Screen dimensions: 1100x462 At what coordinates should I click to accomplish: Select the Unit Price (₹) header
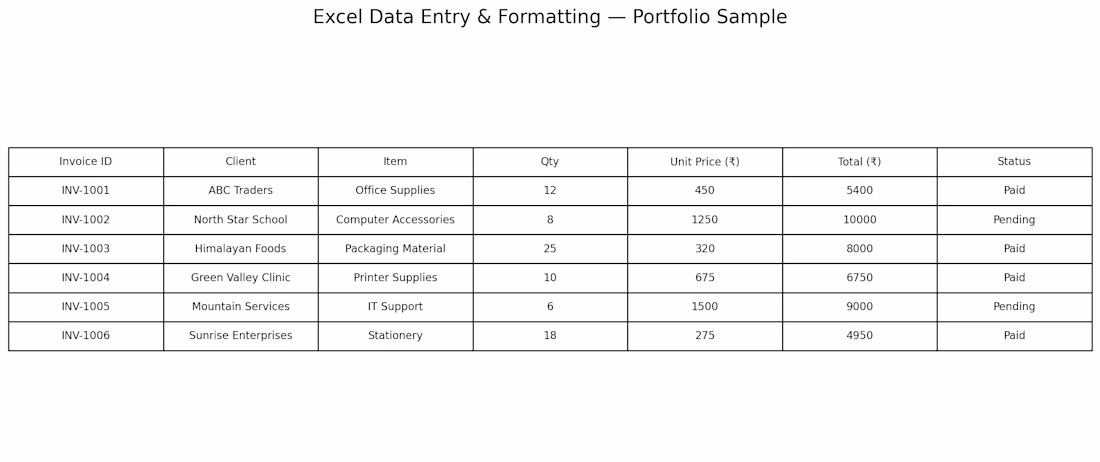tap(705, 162)
